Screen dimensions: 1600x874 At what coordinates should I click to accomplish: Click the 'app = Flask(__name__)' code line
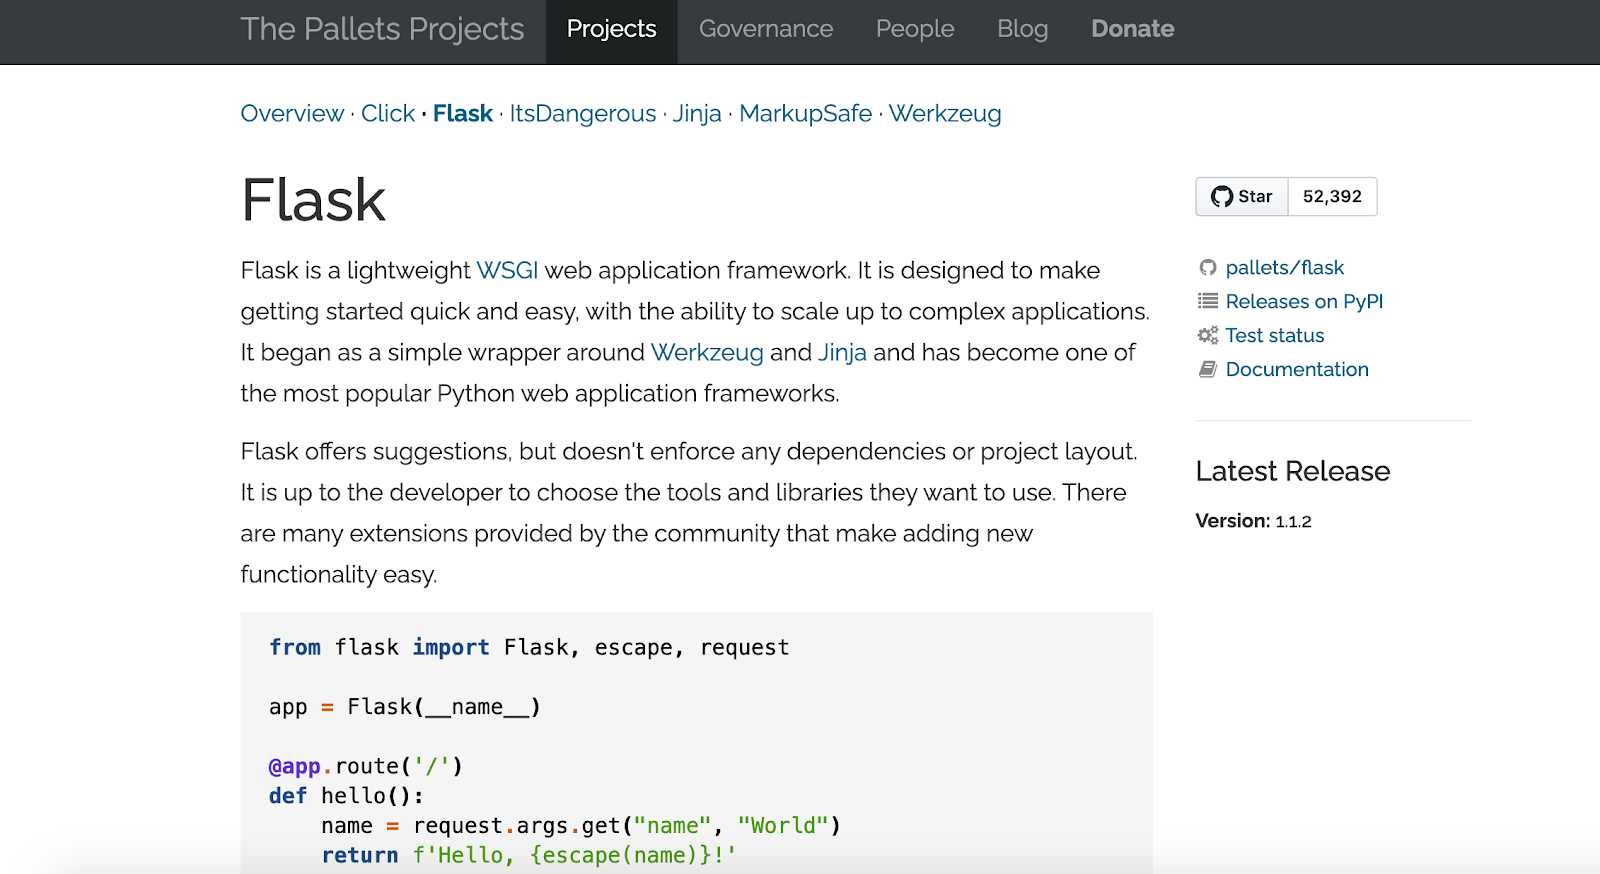click(x=405, y=707)
